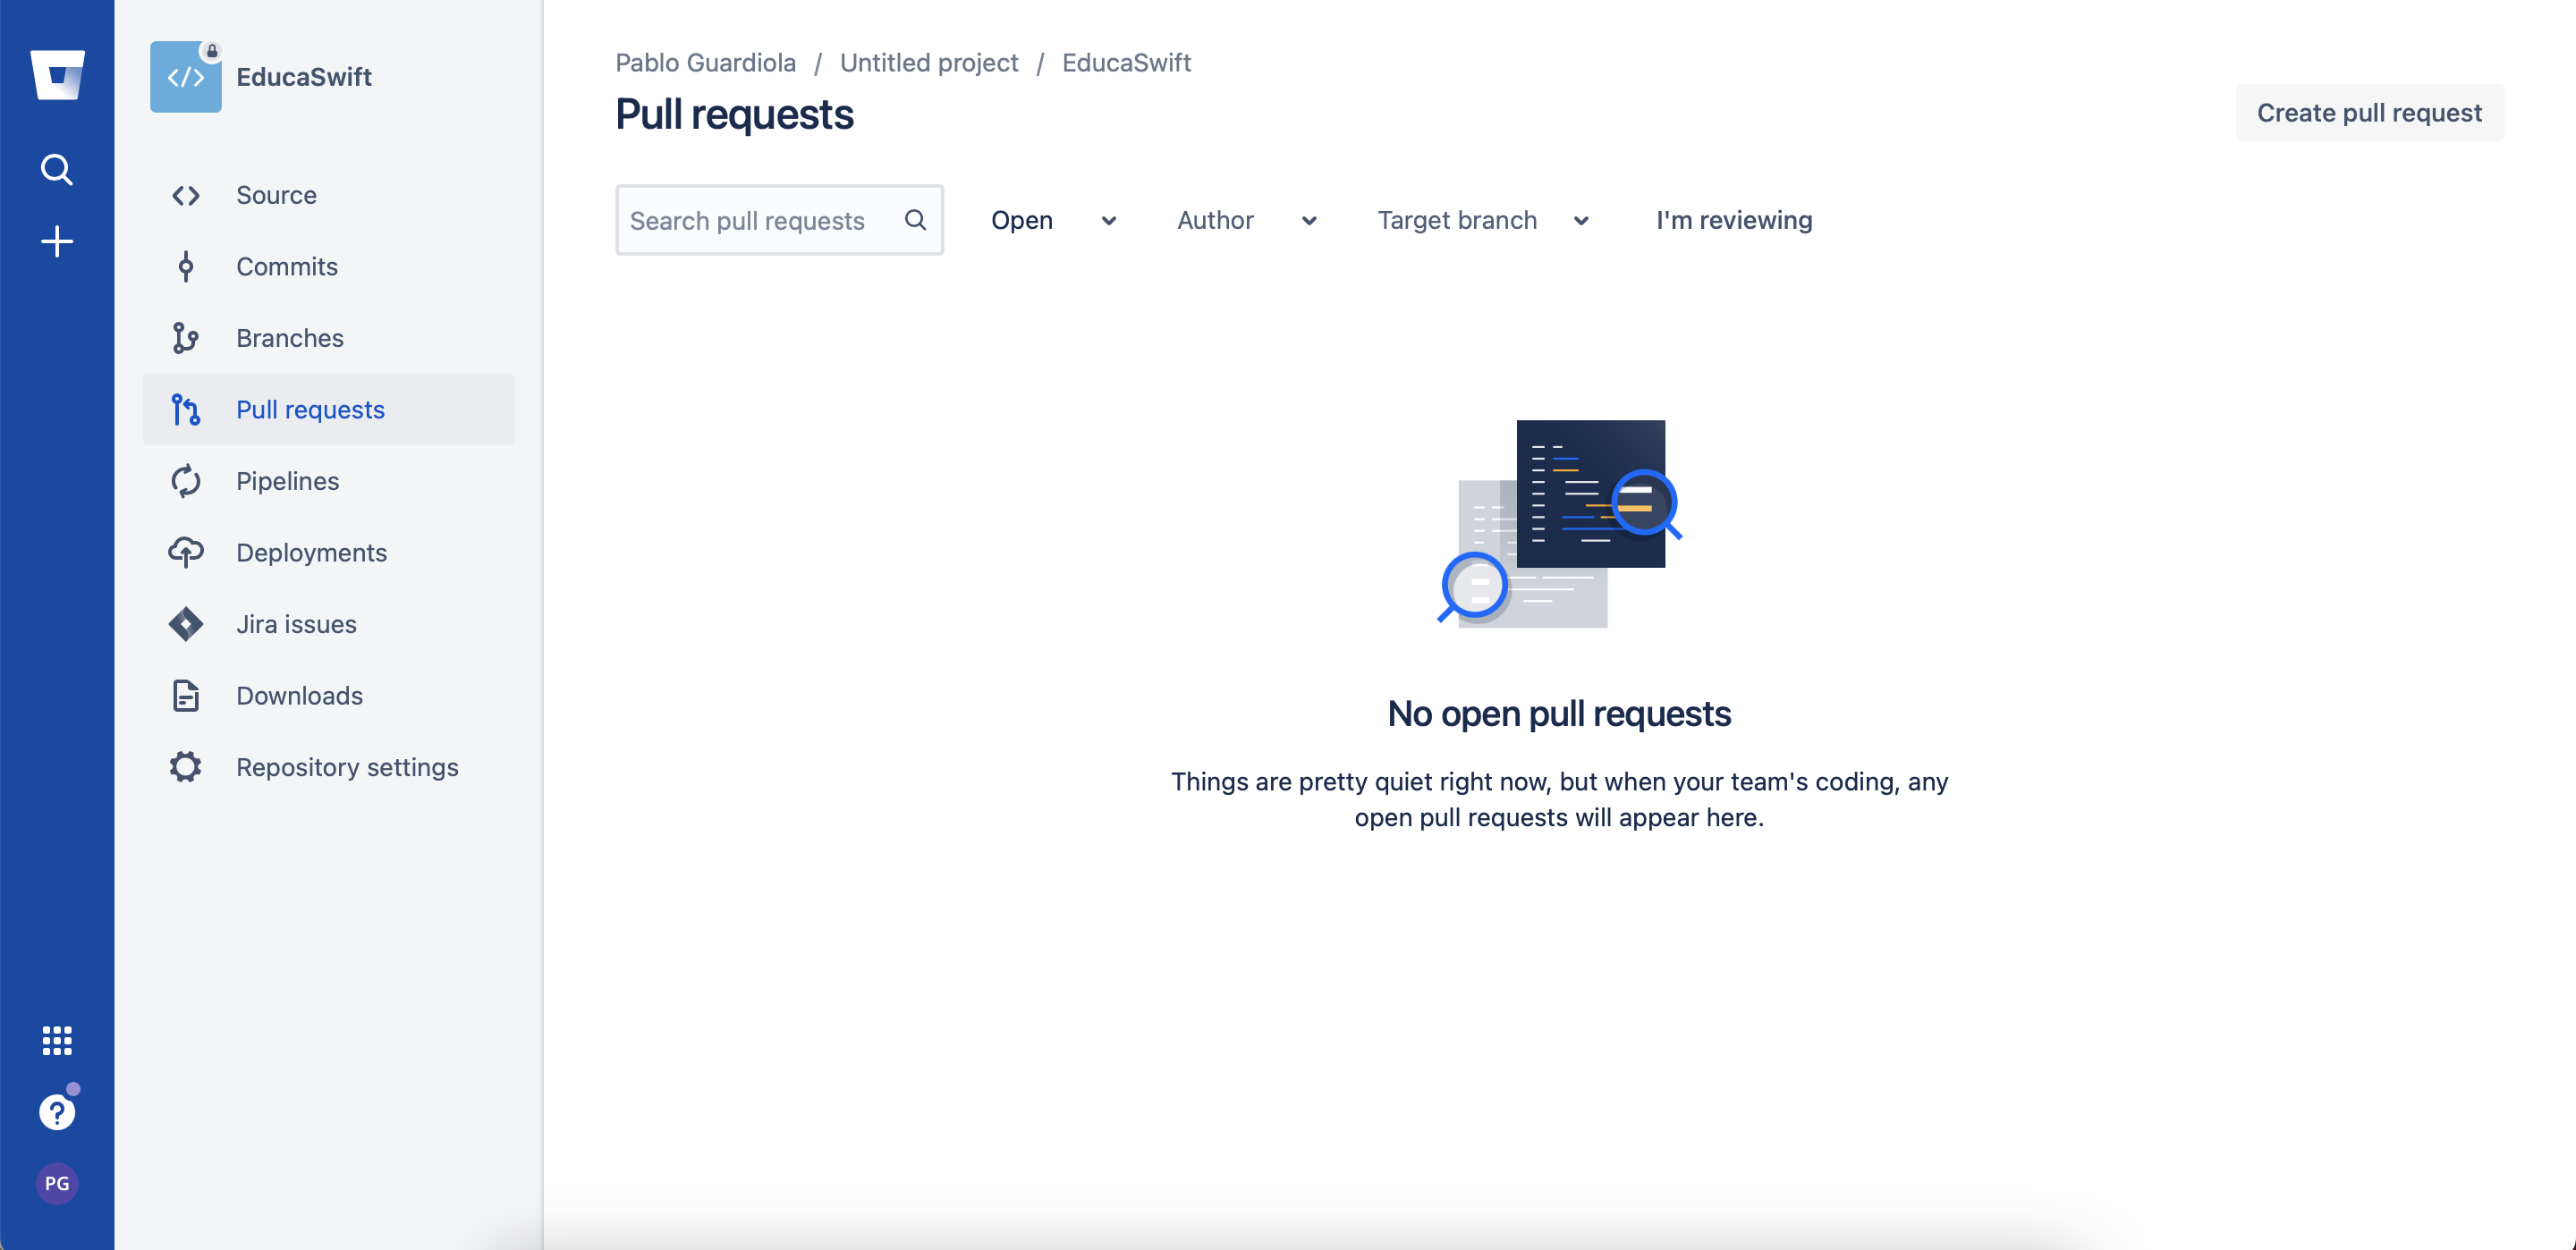The width and height of the screenshot is (2576, 1250).
Task: Click the magnifier icon in search field
Action: coord(915,220)
